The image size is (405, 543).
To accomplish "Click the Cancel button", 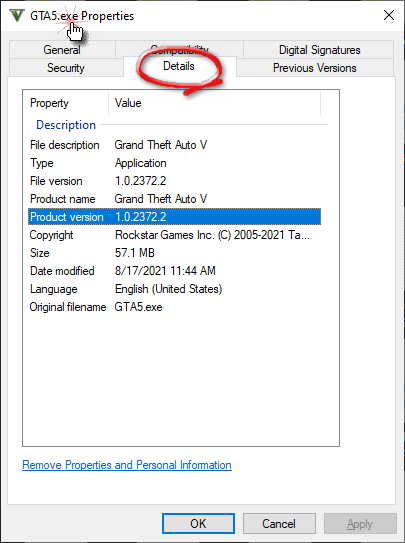I will 279,524.
